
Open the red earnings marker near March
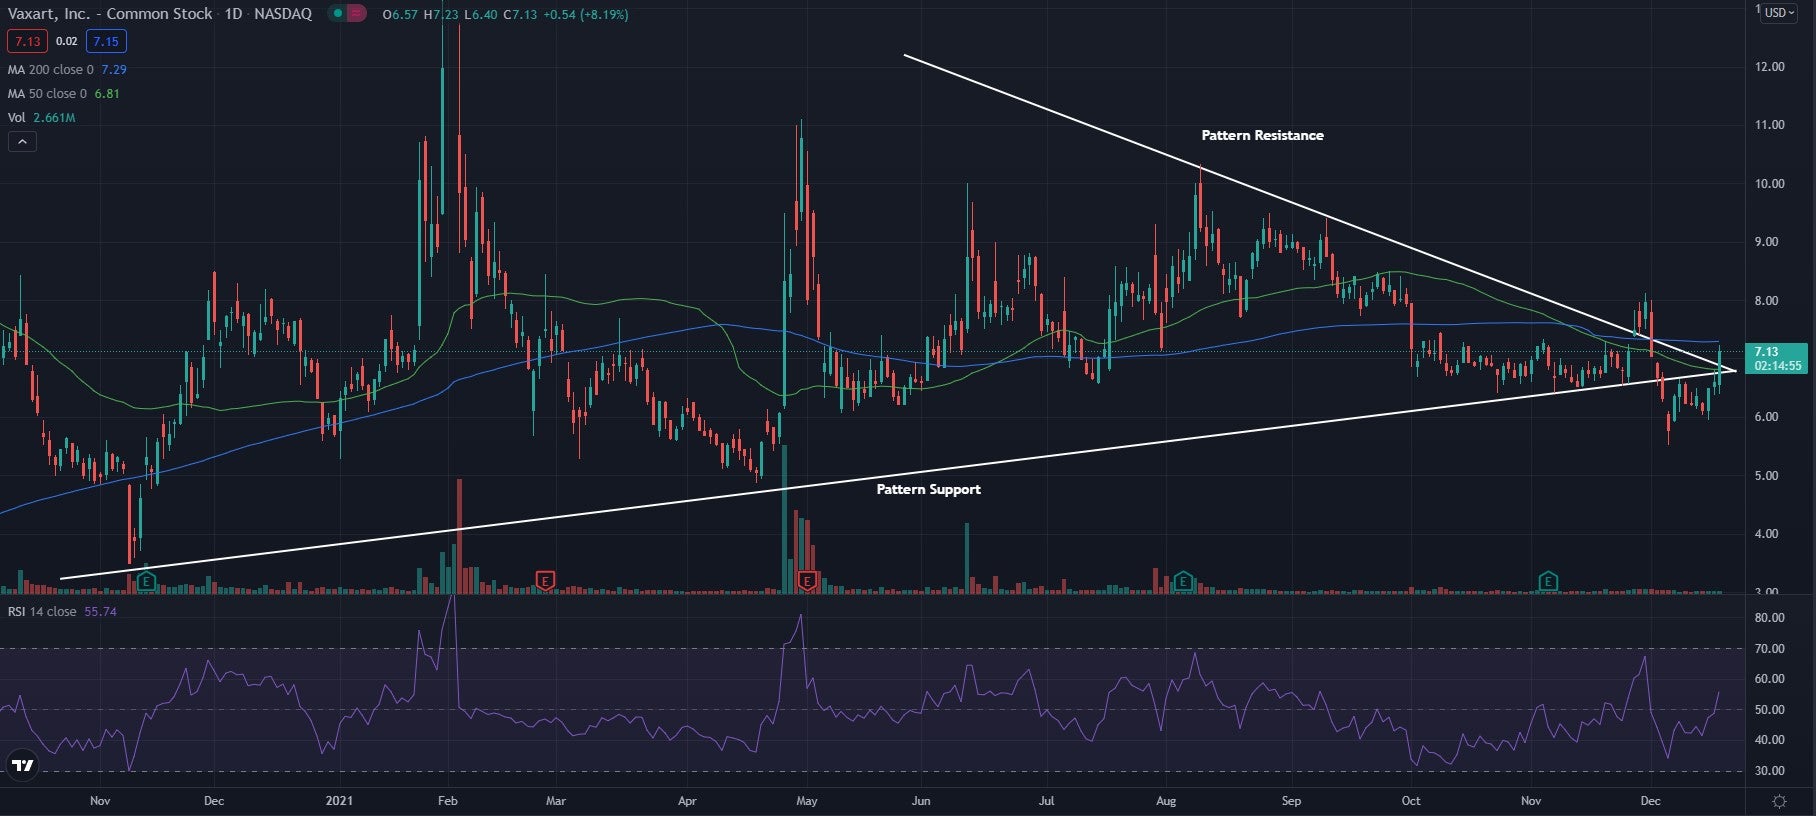point(545,580)
